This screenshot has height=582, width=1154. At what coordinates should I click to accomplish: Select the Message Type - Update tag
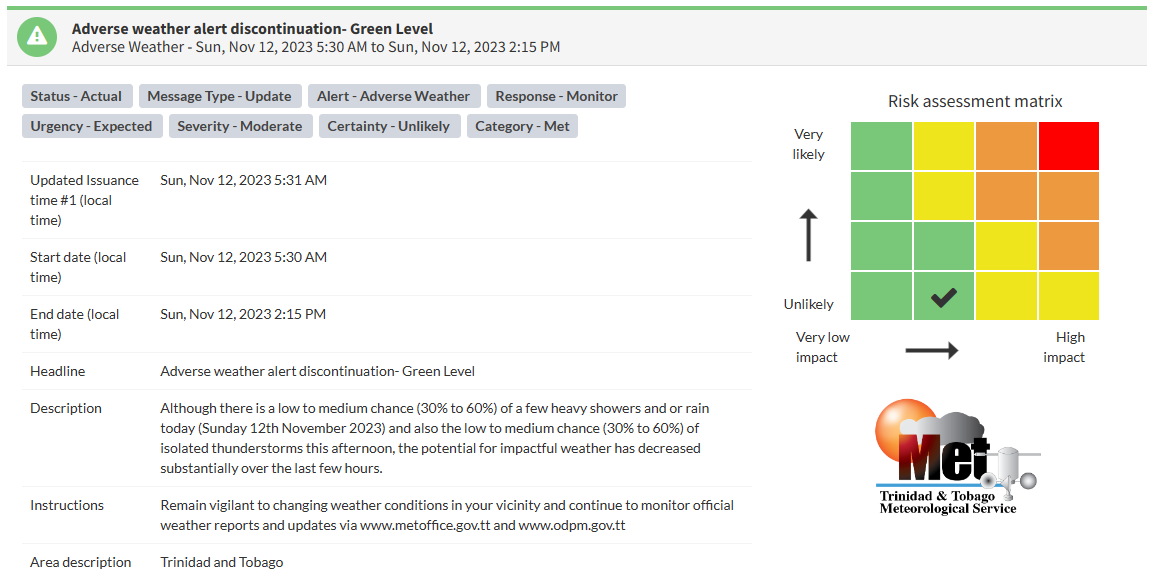(x=219, y=96)
